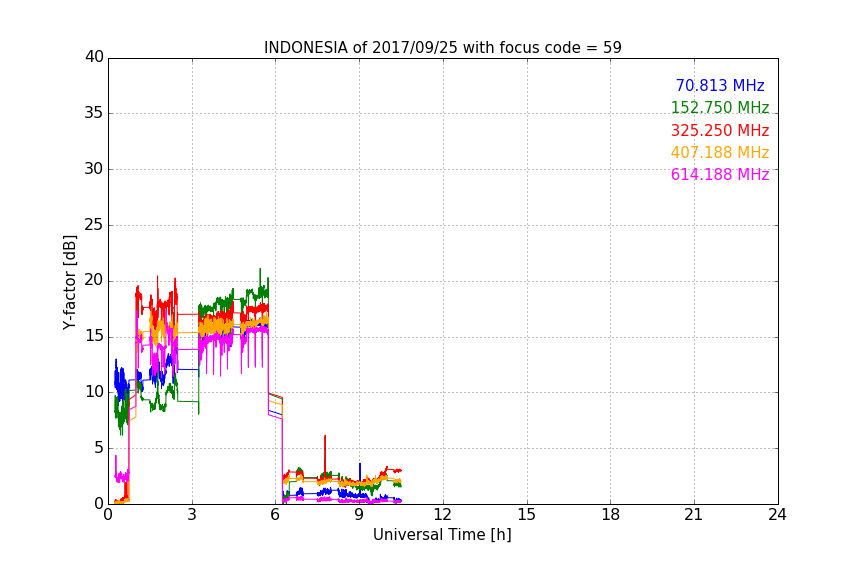Select the 152.750 MHz legend label
Screen dimensions: 864x576
pos(720,107)
